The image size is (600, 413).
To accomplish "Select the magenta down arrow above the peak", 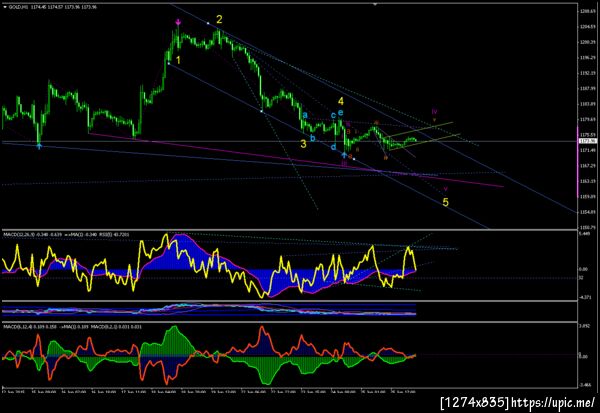I will 178,22.
